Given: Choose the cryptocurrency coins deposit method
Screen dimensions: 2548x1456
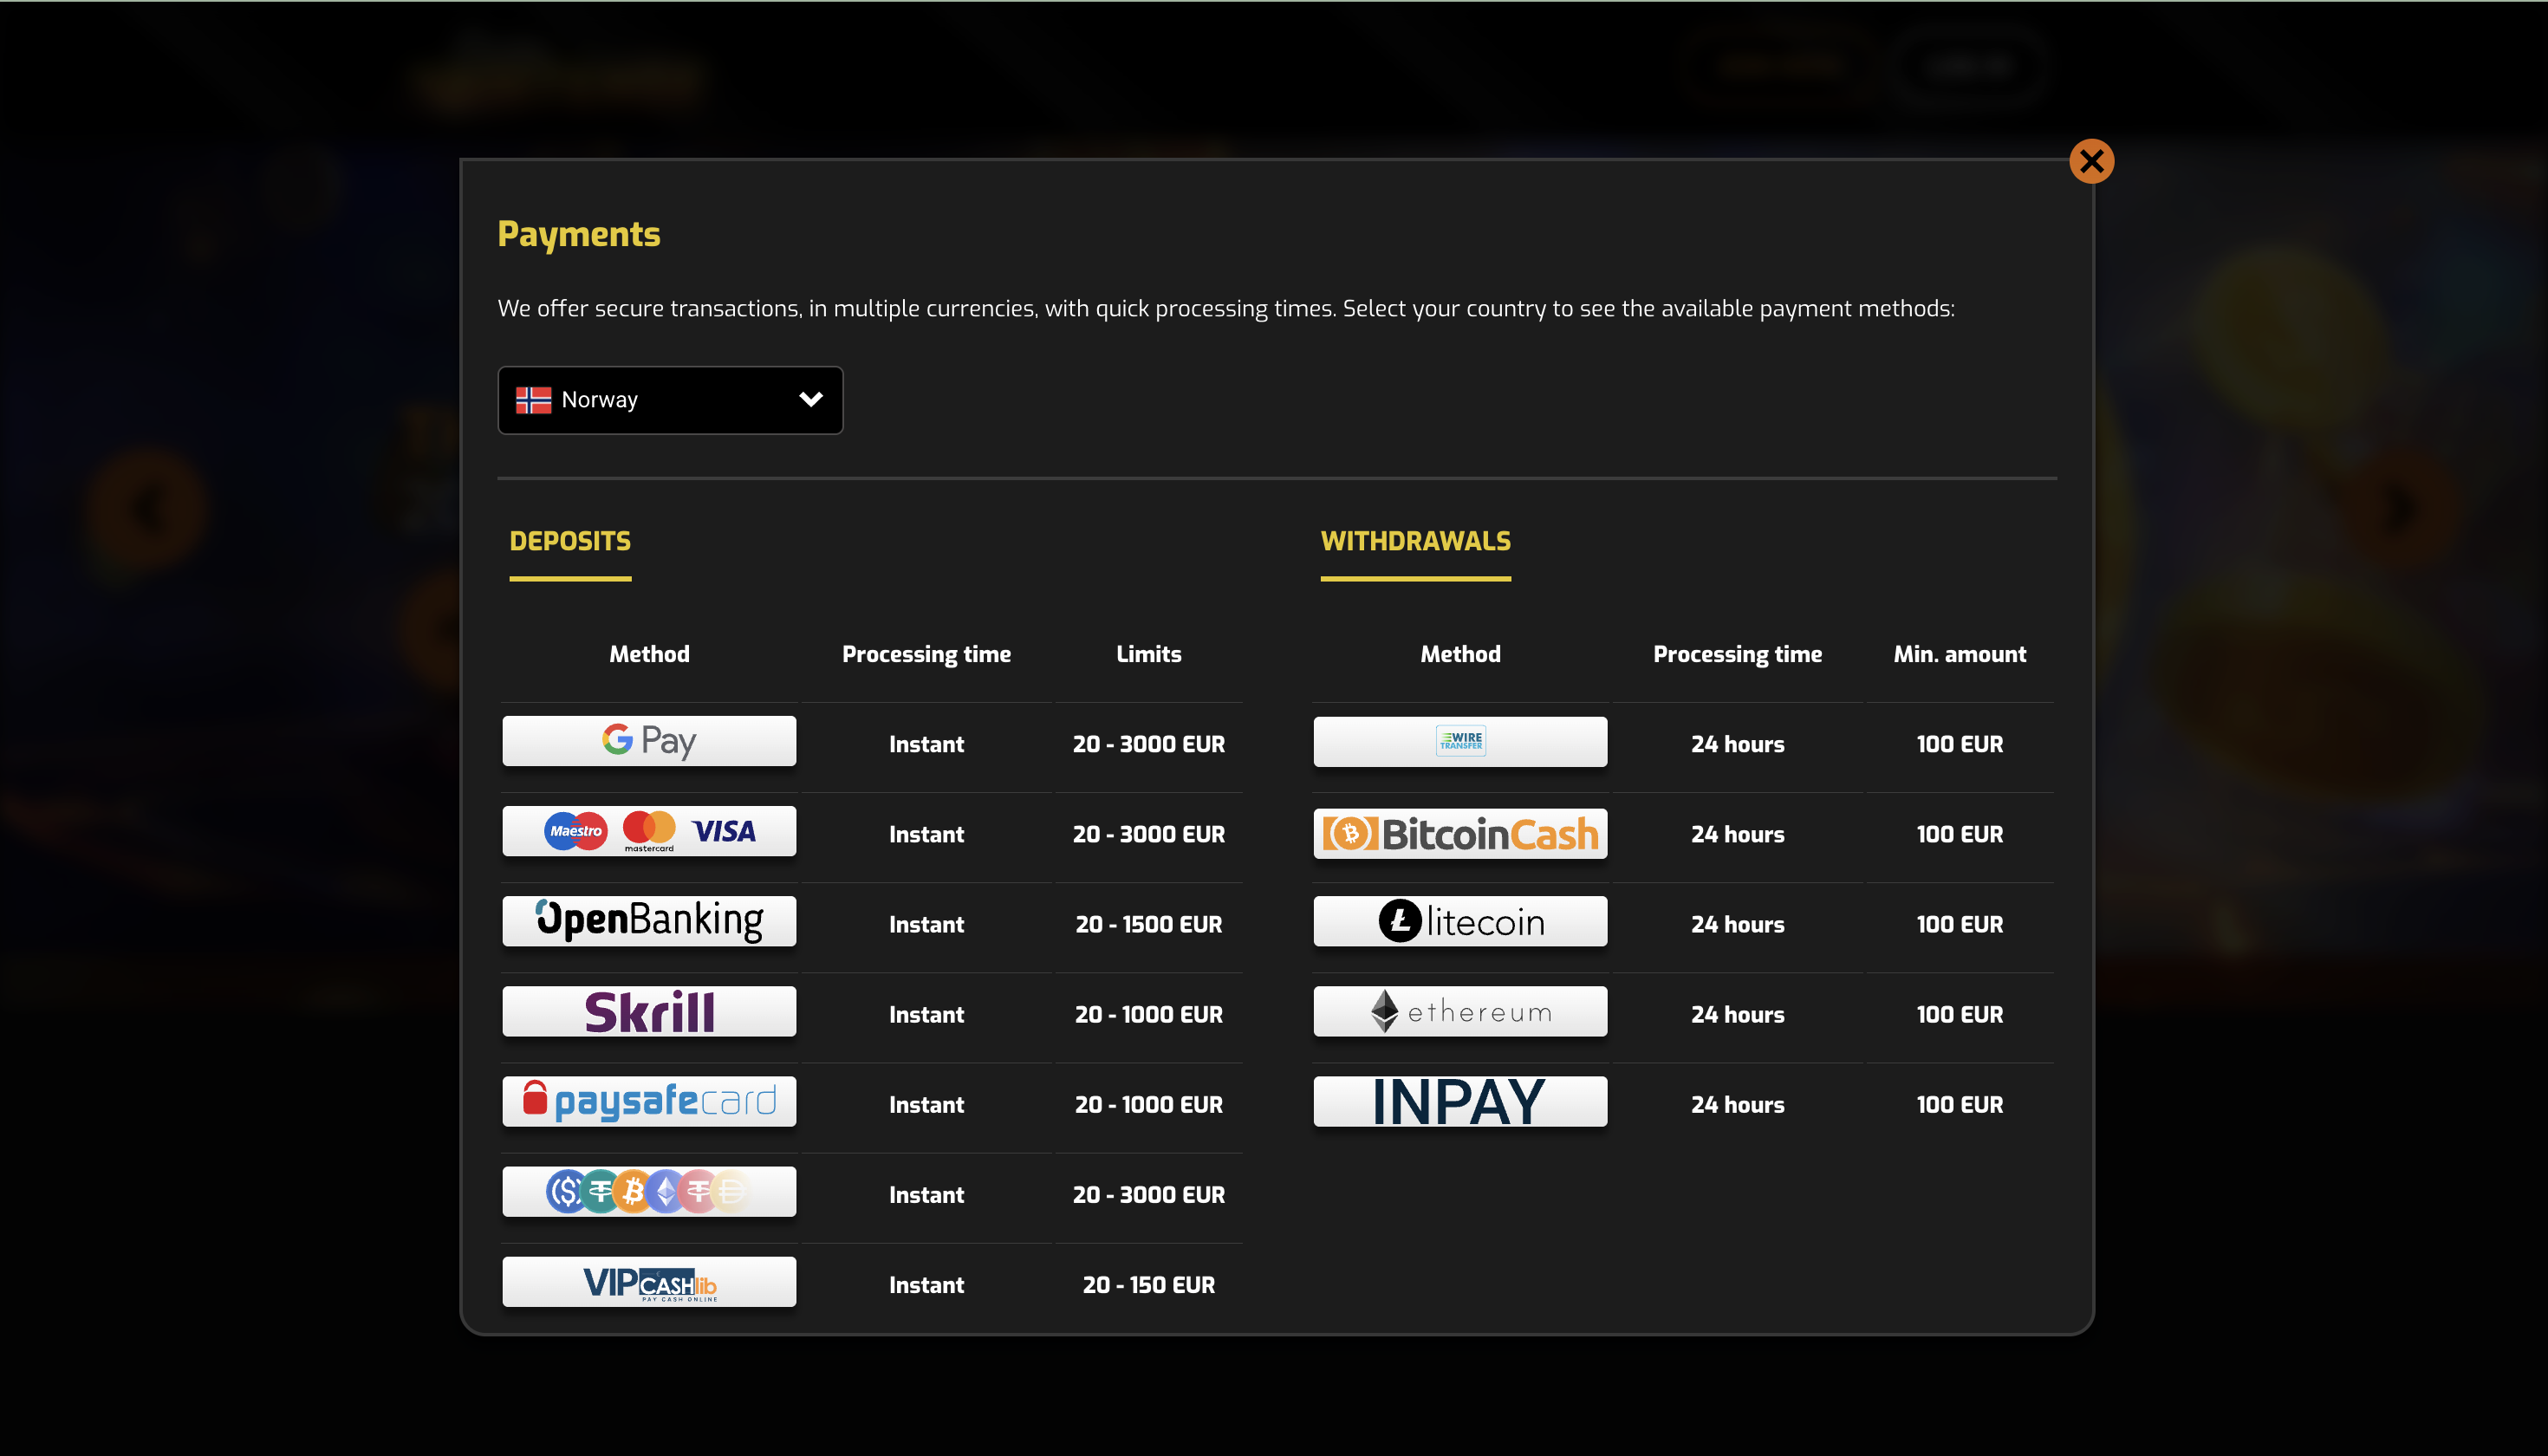Looking at the screenshot, I should [649, 1191].
